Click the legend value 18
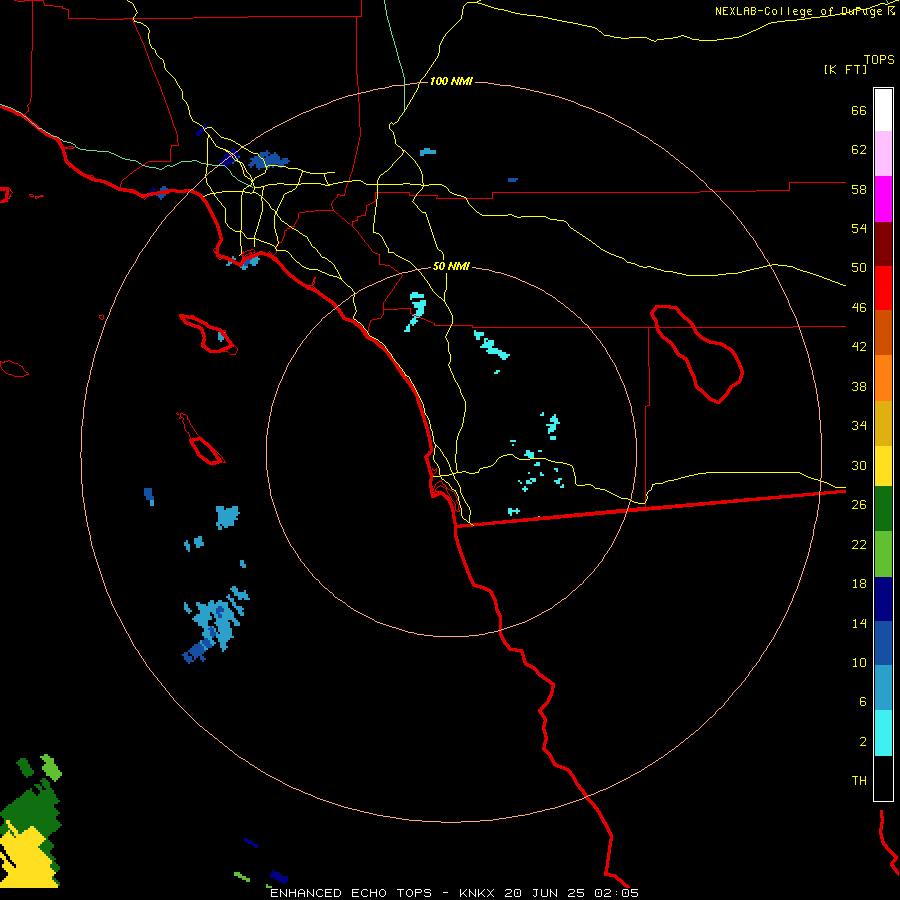Screen dimensions: 900x900 (x=859, y=584)
